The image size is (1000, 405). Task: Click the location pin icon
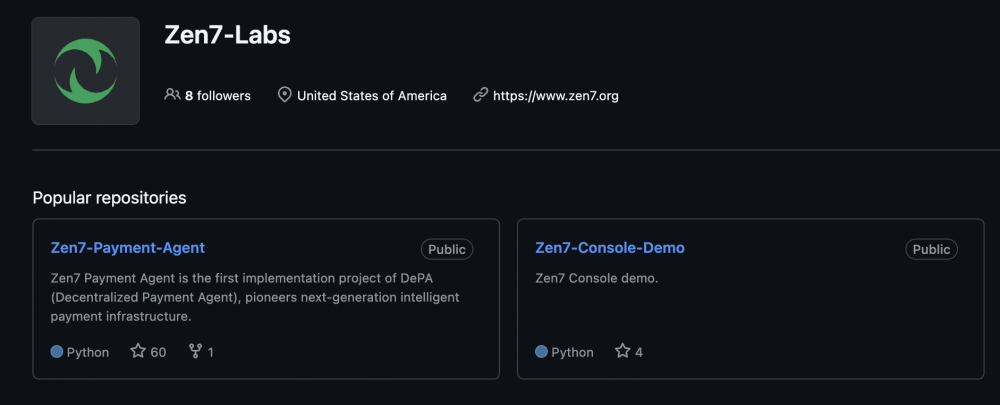point(284,95)
